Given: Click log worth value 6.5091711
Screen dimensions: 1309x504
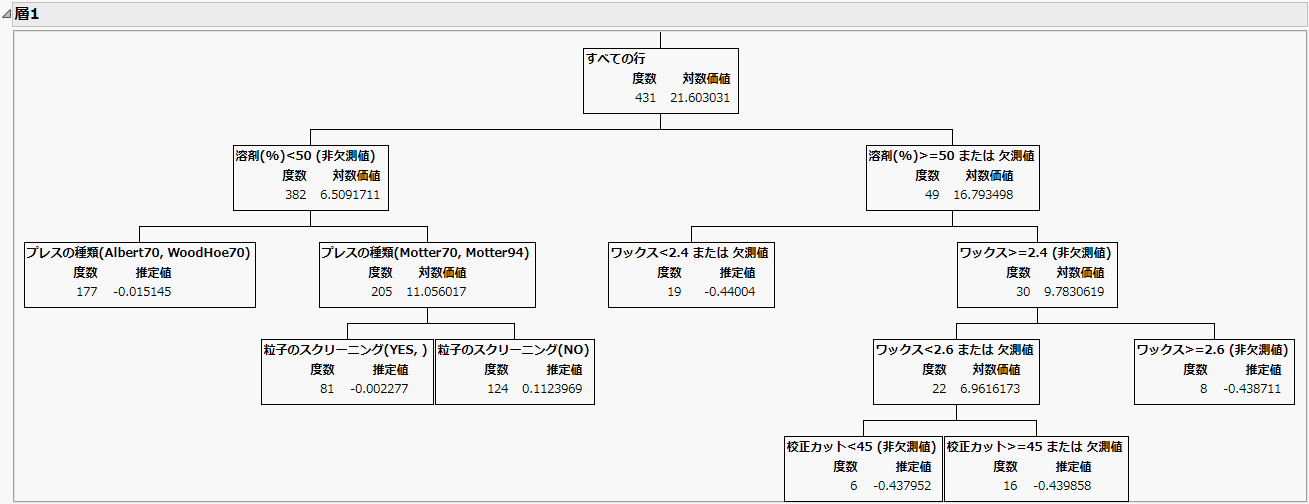Looking at the screenshot, I should (350, 194).
